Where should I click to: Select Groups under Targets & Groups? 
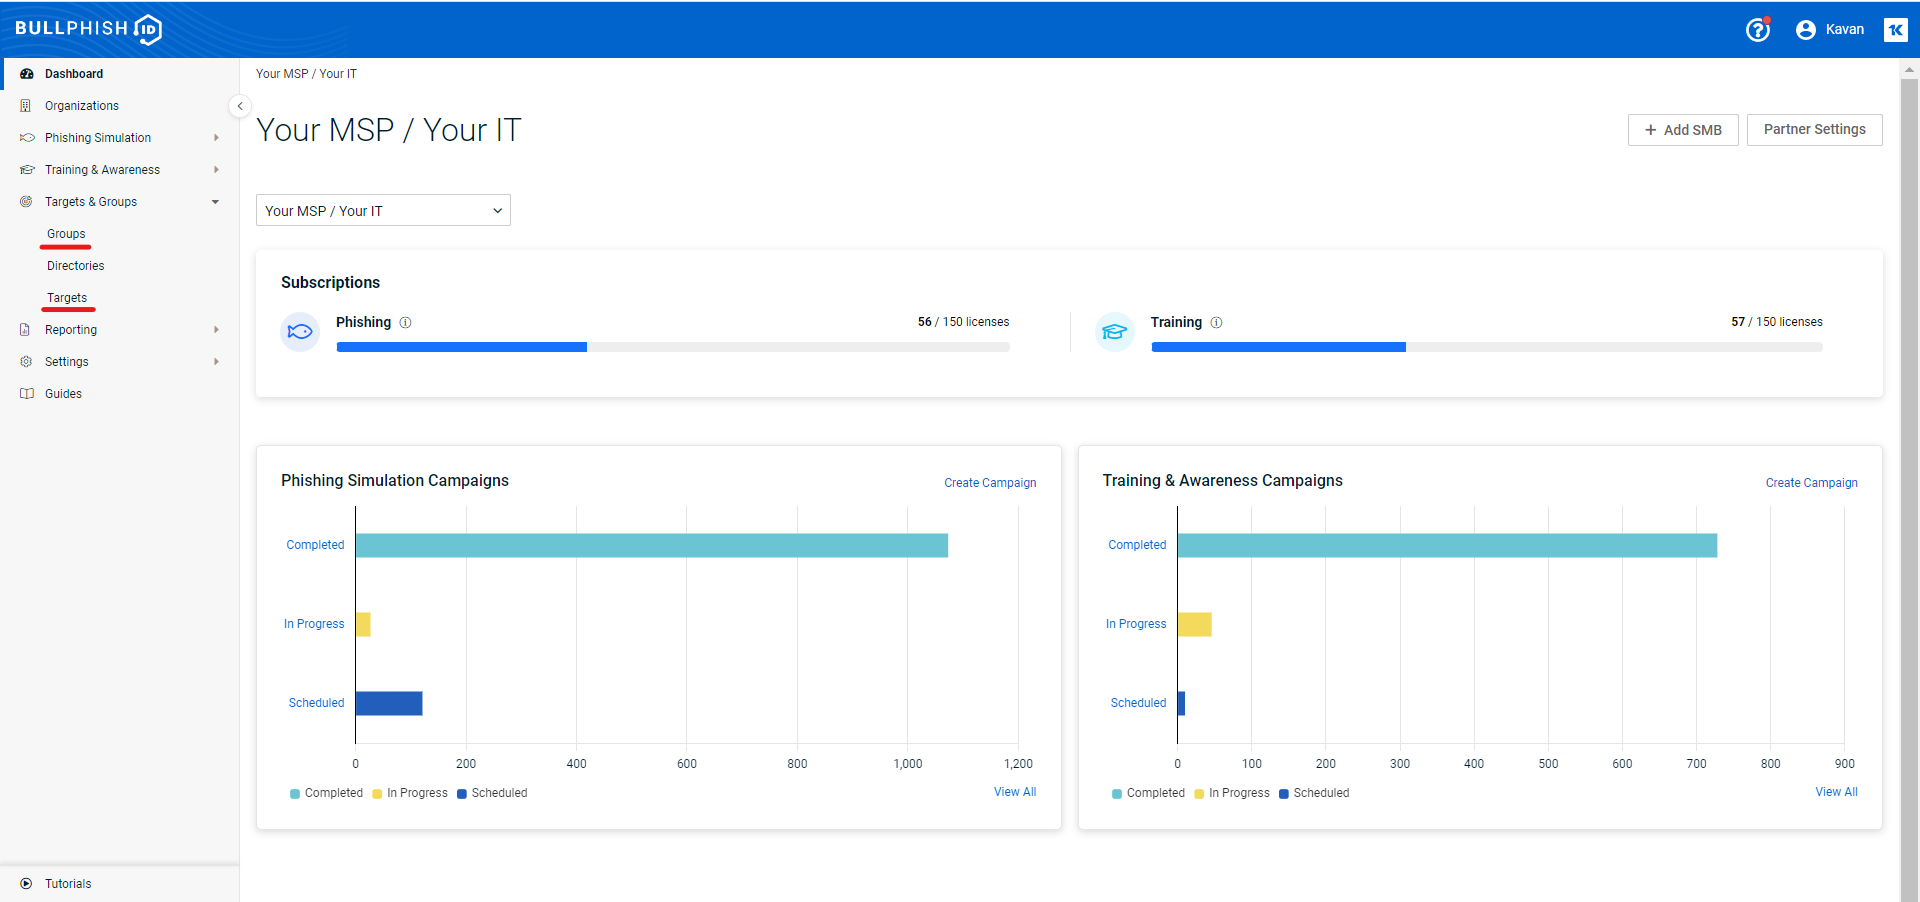tap(66, 234)
